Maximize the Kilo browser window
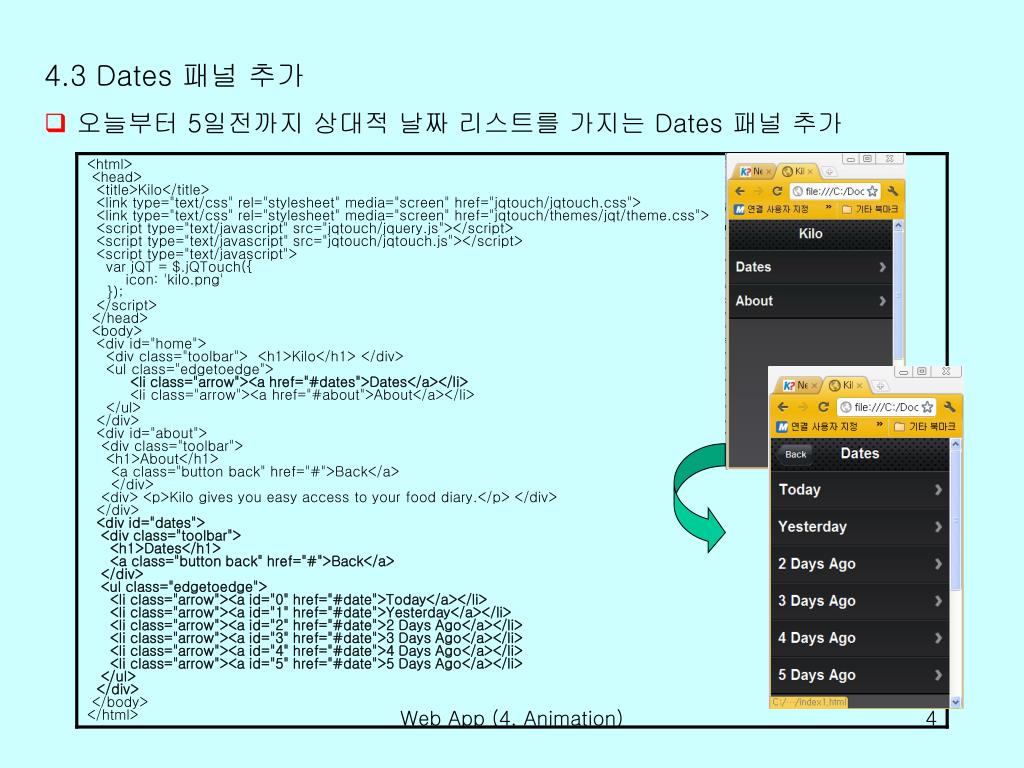Screen dimensions: 1024x768 point(867,159)
